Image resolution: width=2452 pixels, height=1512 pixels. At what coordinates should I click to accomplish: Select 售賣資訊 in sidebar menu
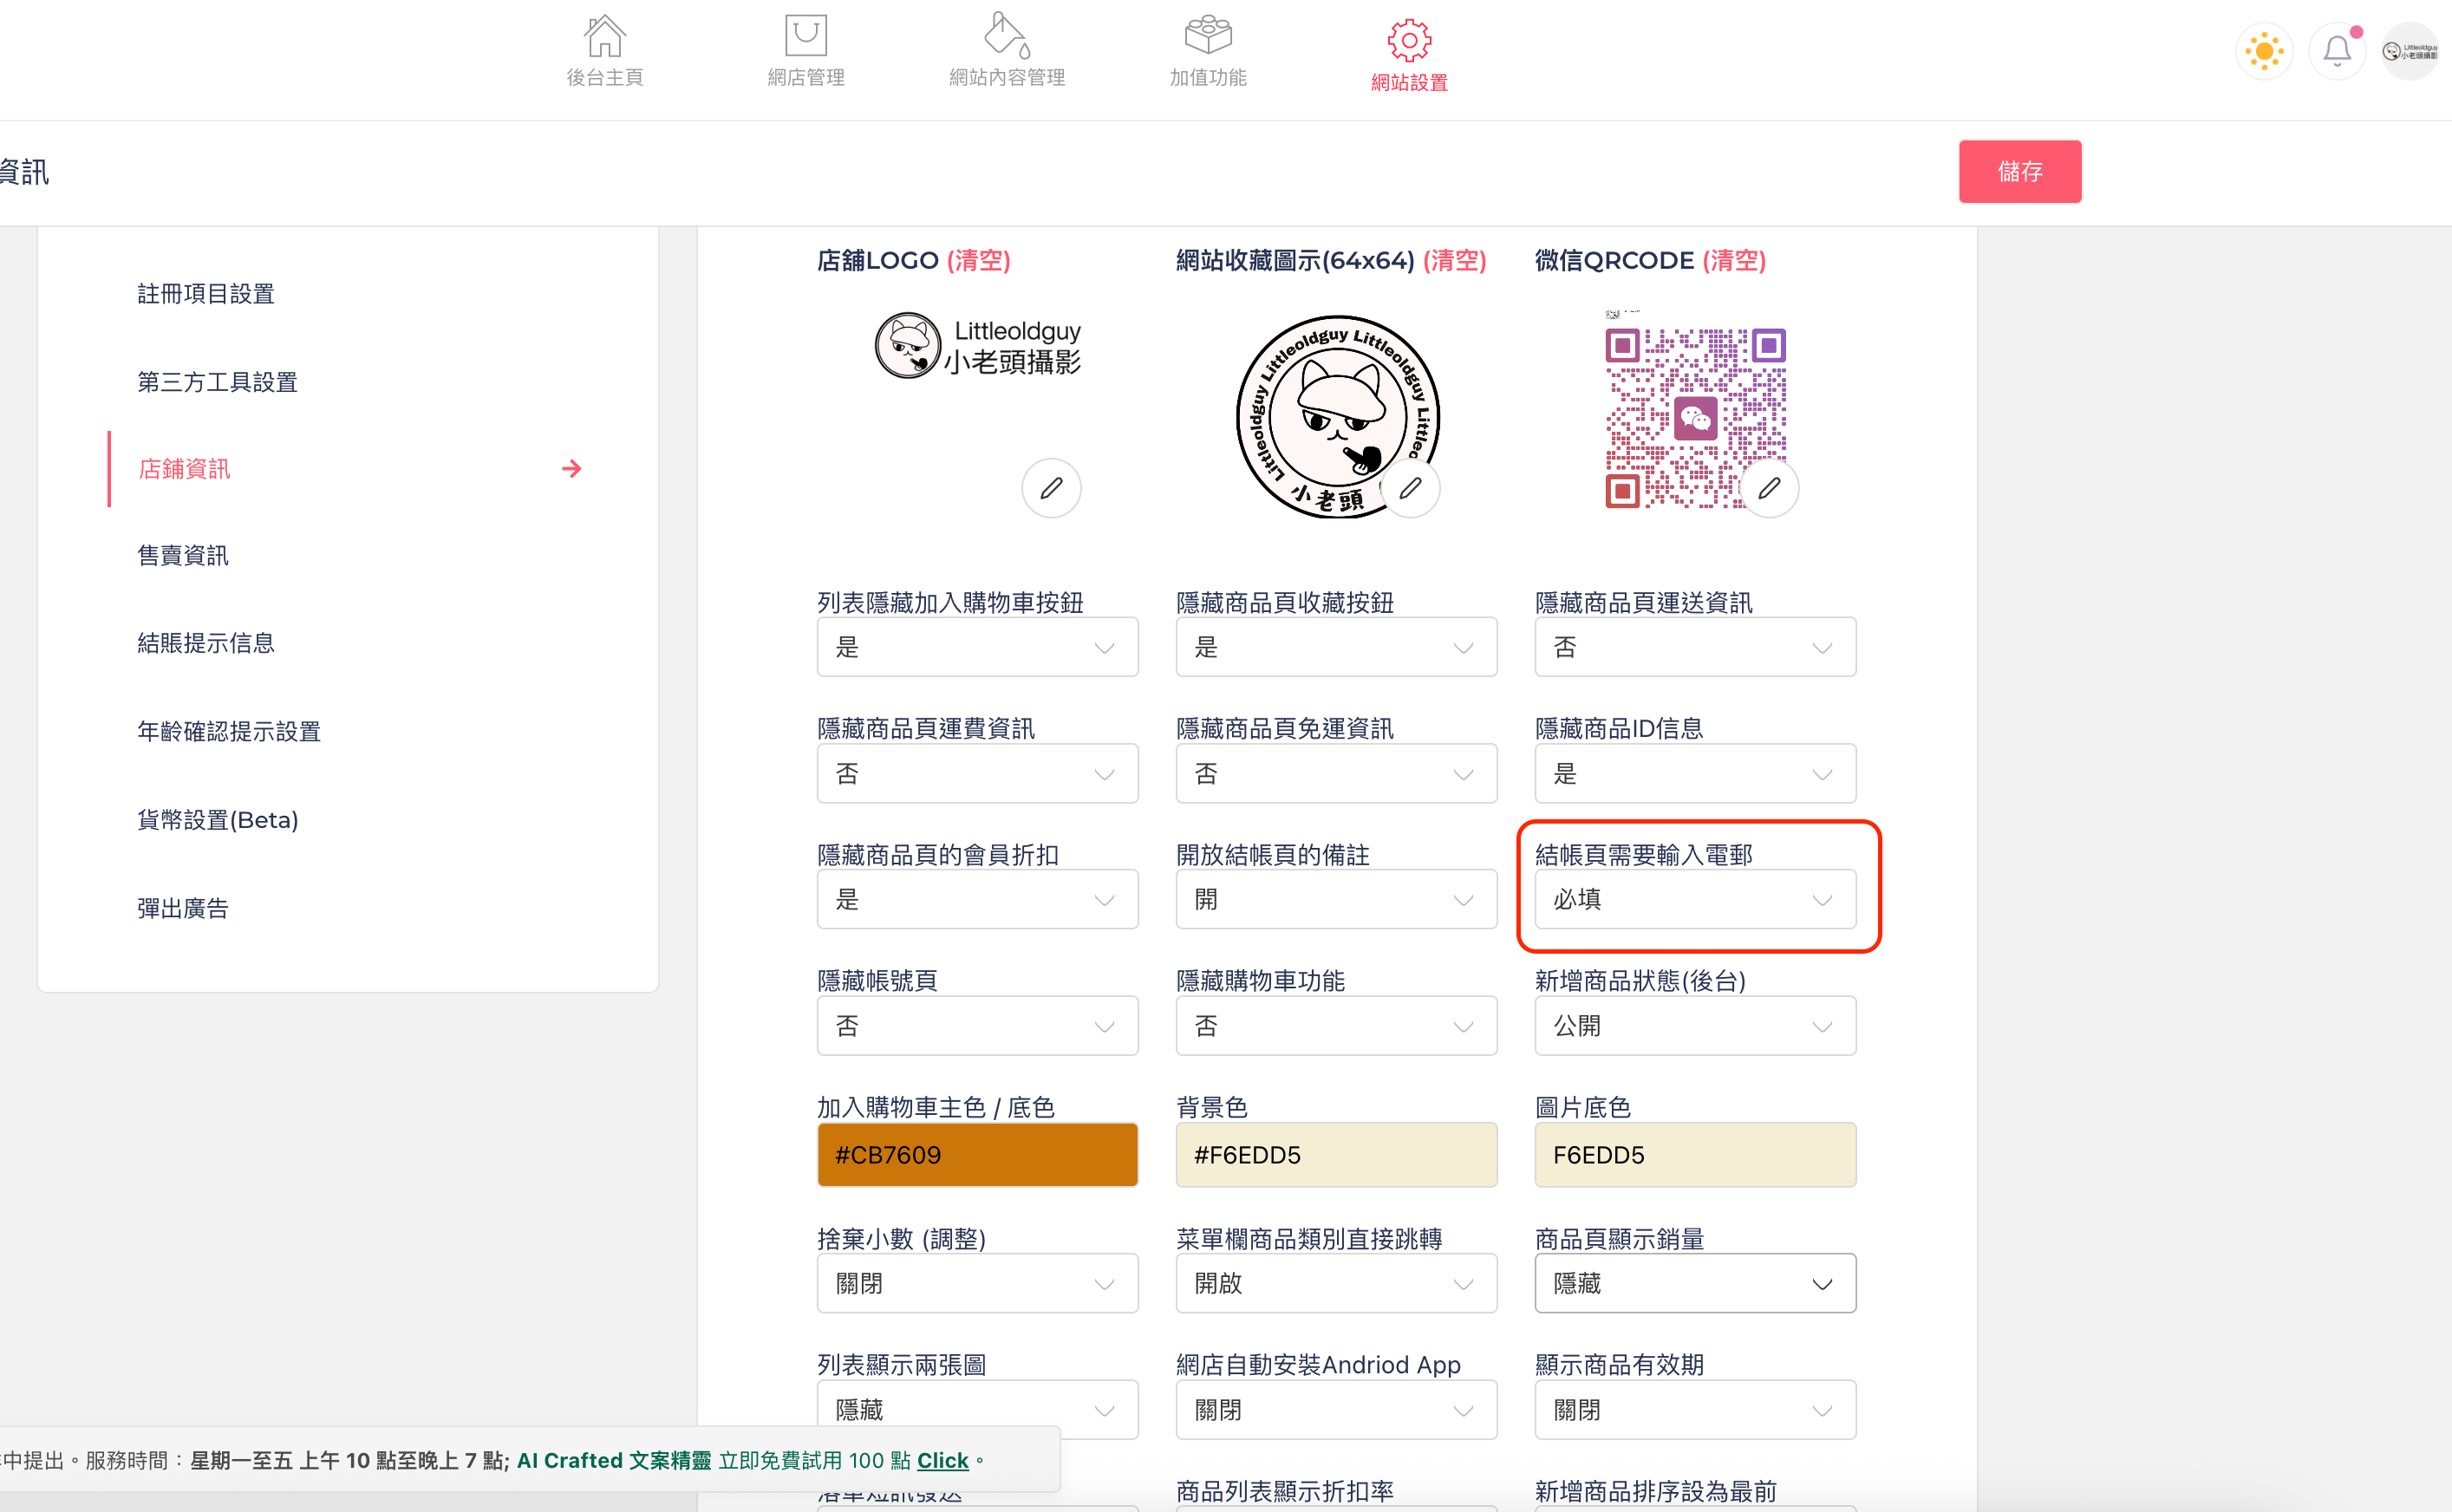point(183,556)
